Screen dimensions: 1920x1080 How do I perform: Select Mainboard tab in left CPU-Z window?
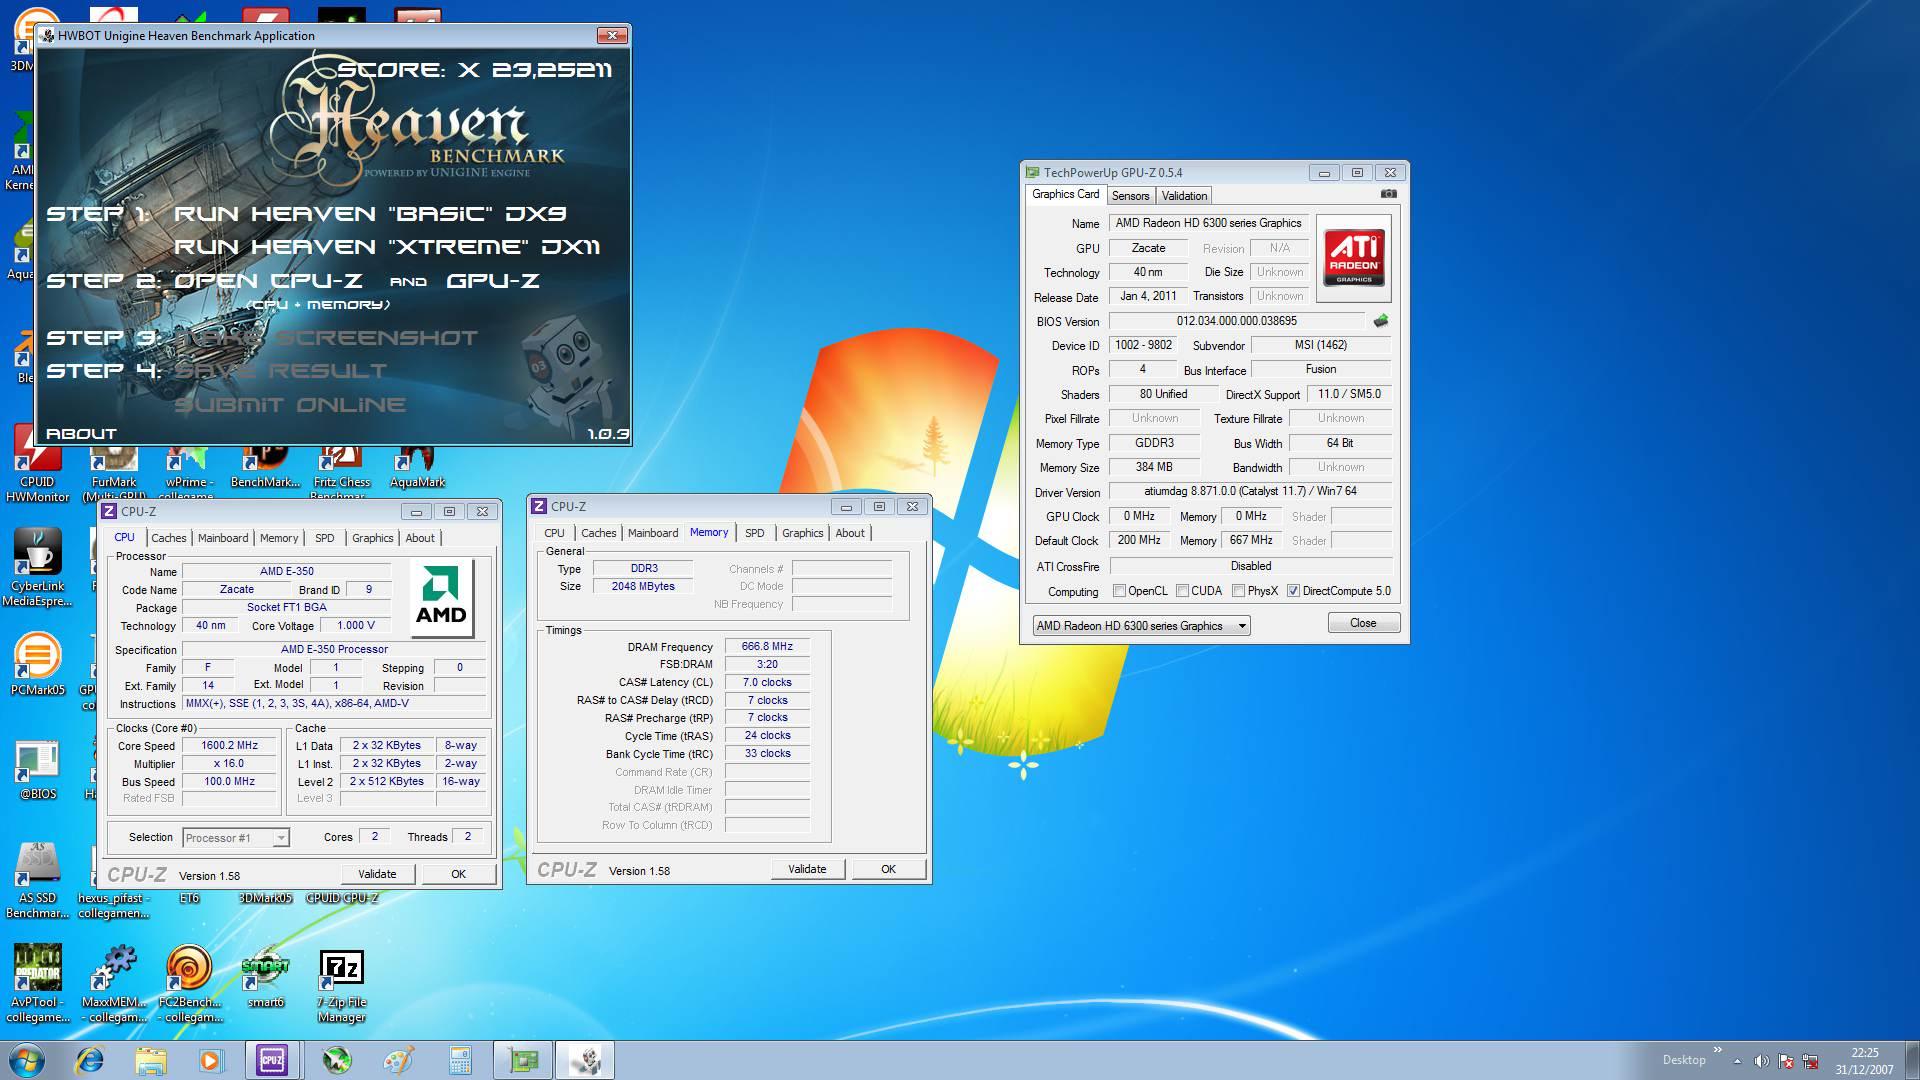pyautogui.click(x=223, y=538)
